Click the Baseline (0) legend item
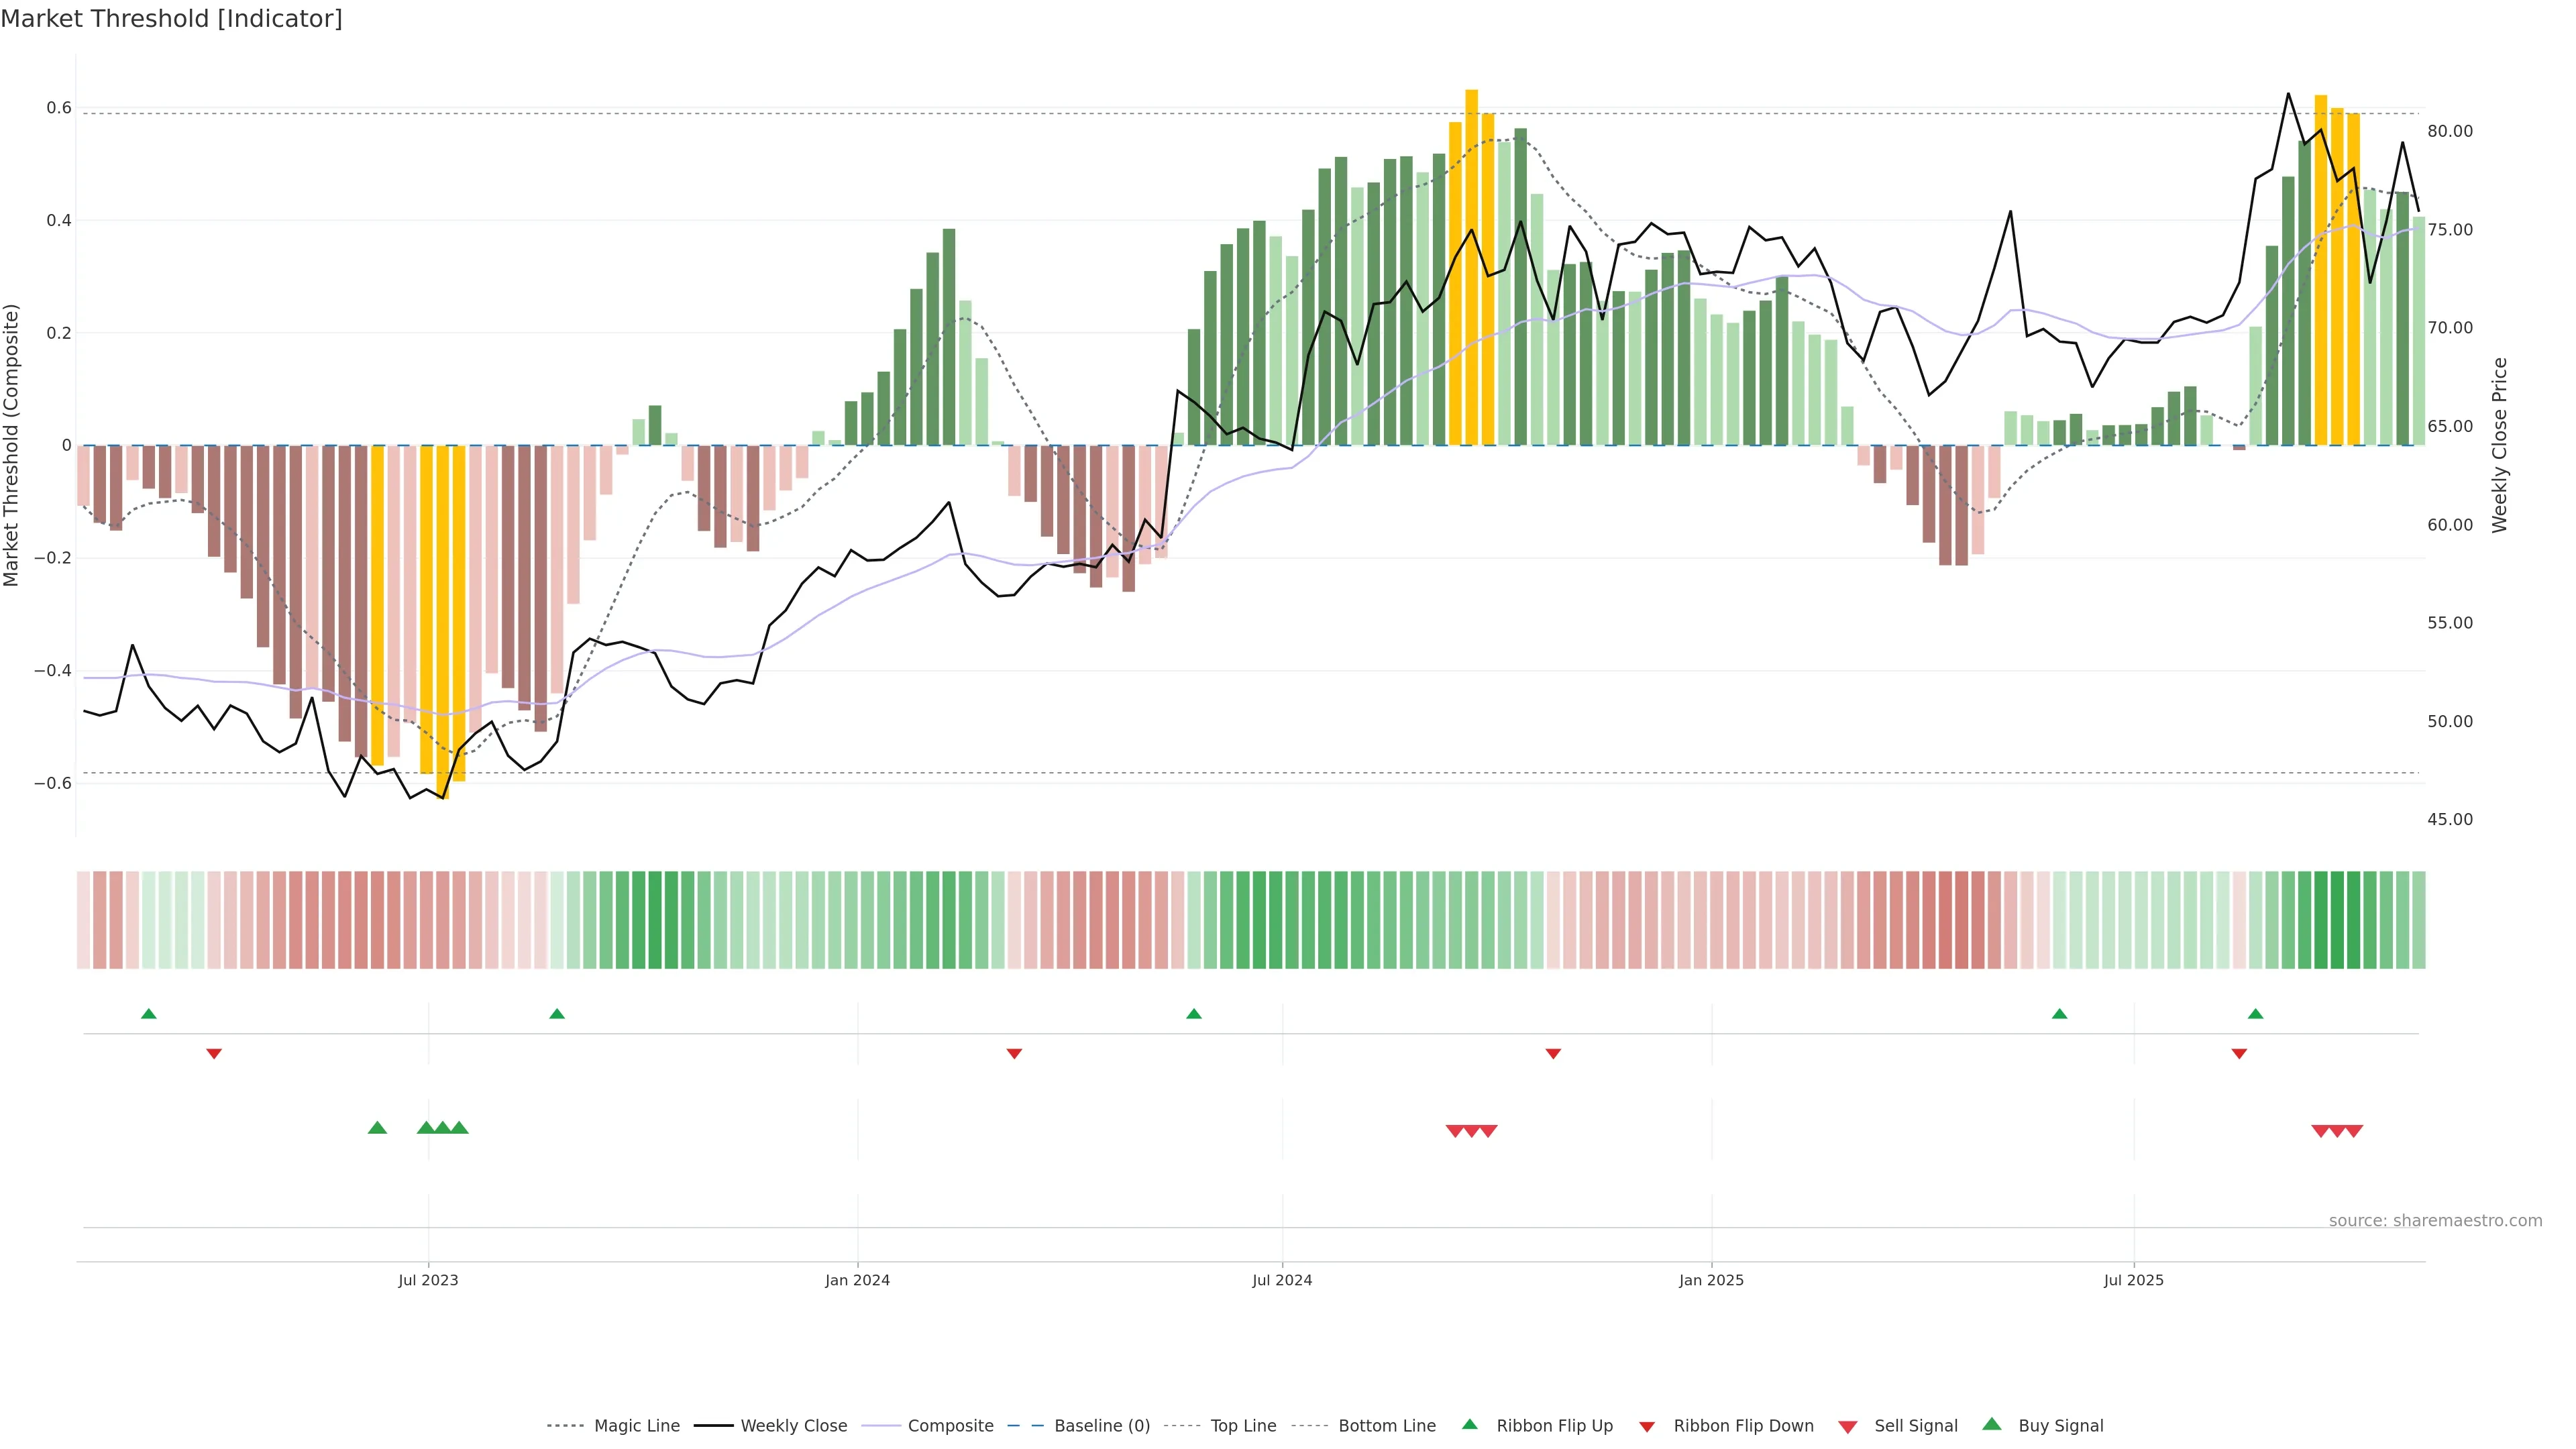Image resolution: width=2576 pixels, height=1449 pixels. (1101, 1426)
